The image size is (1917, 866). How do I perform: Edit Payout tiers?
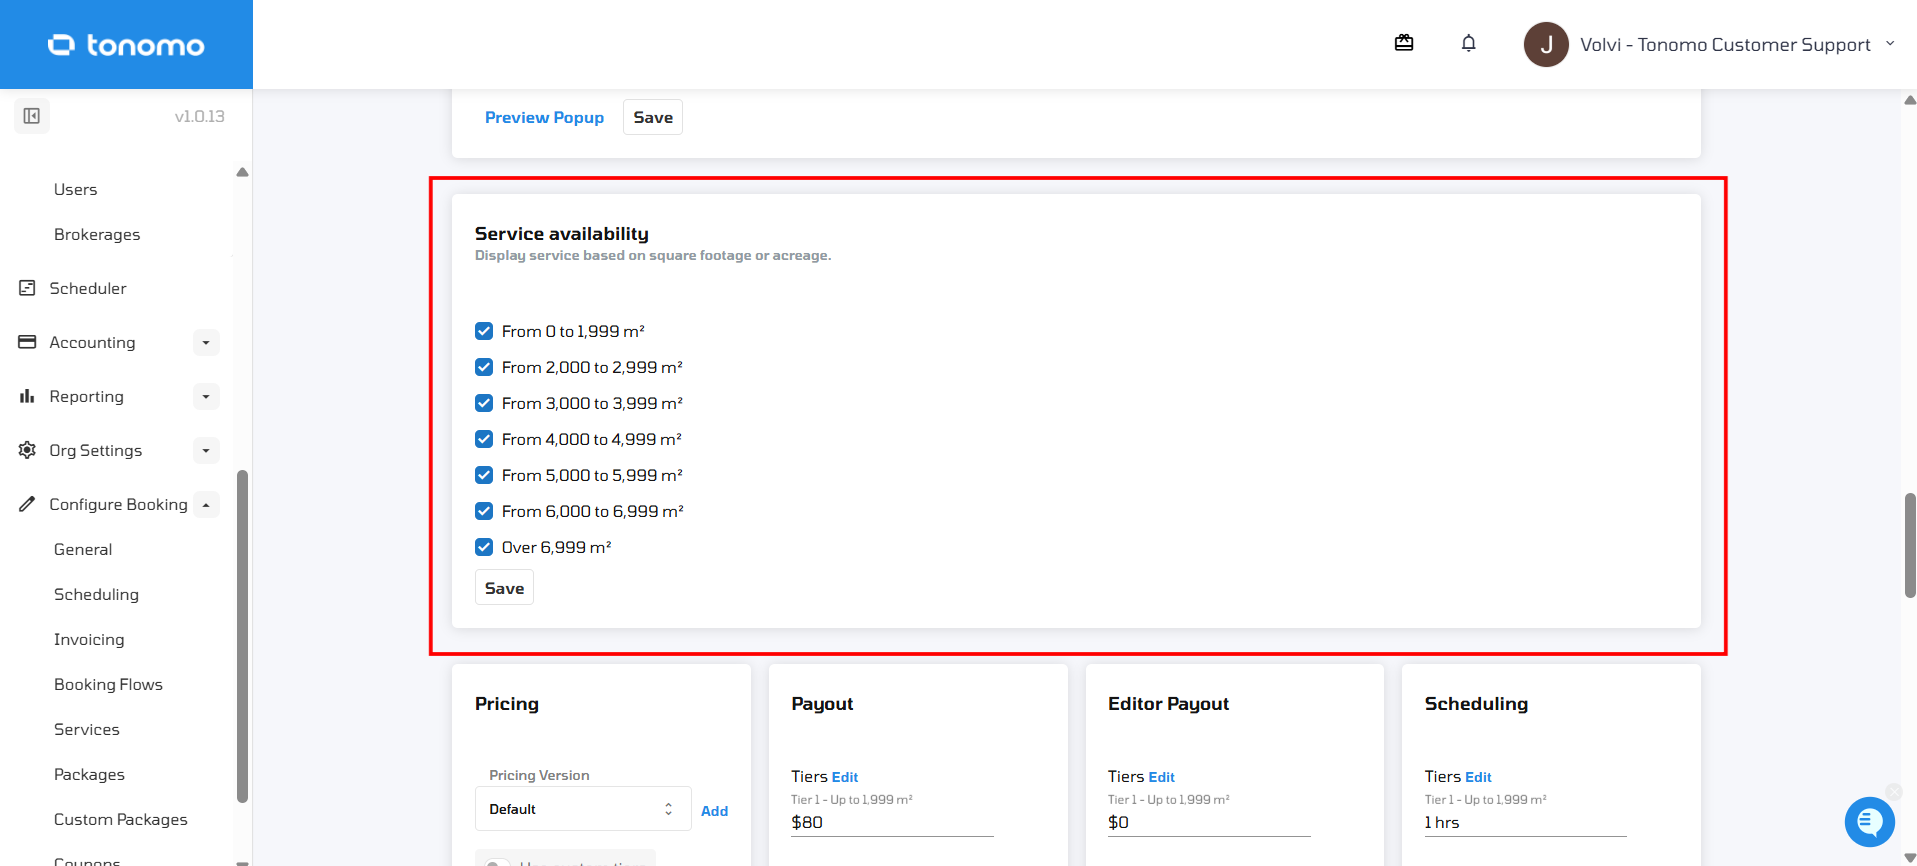845,777
